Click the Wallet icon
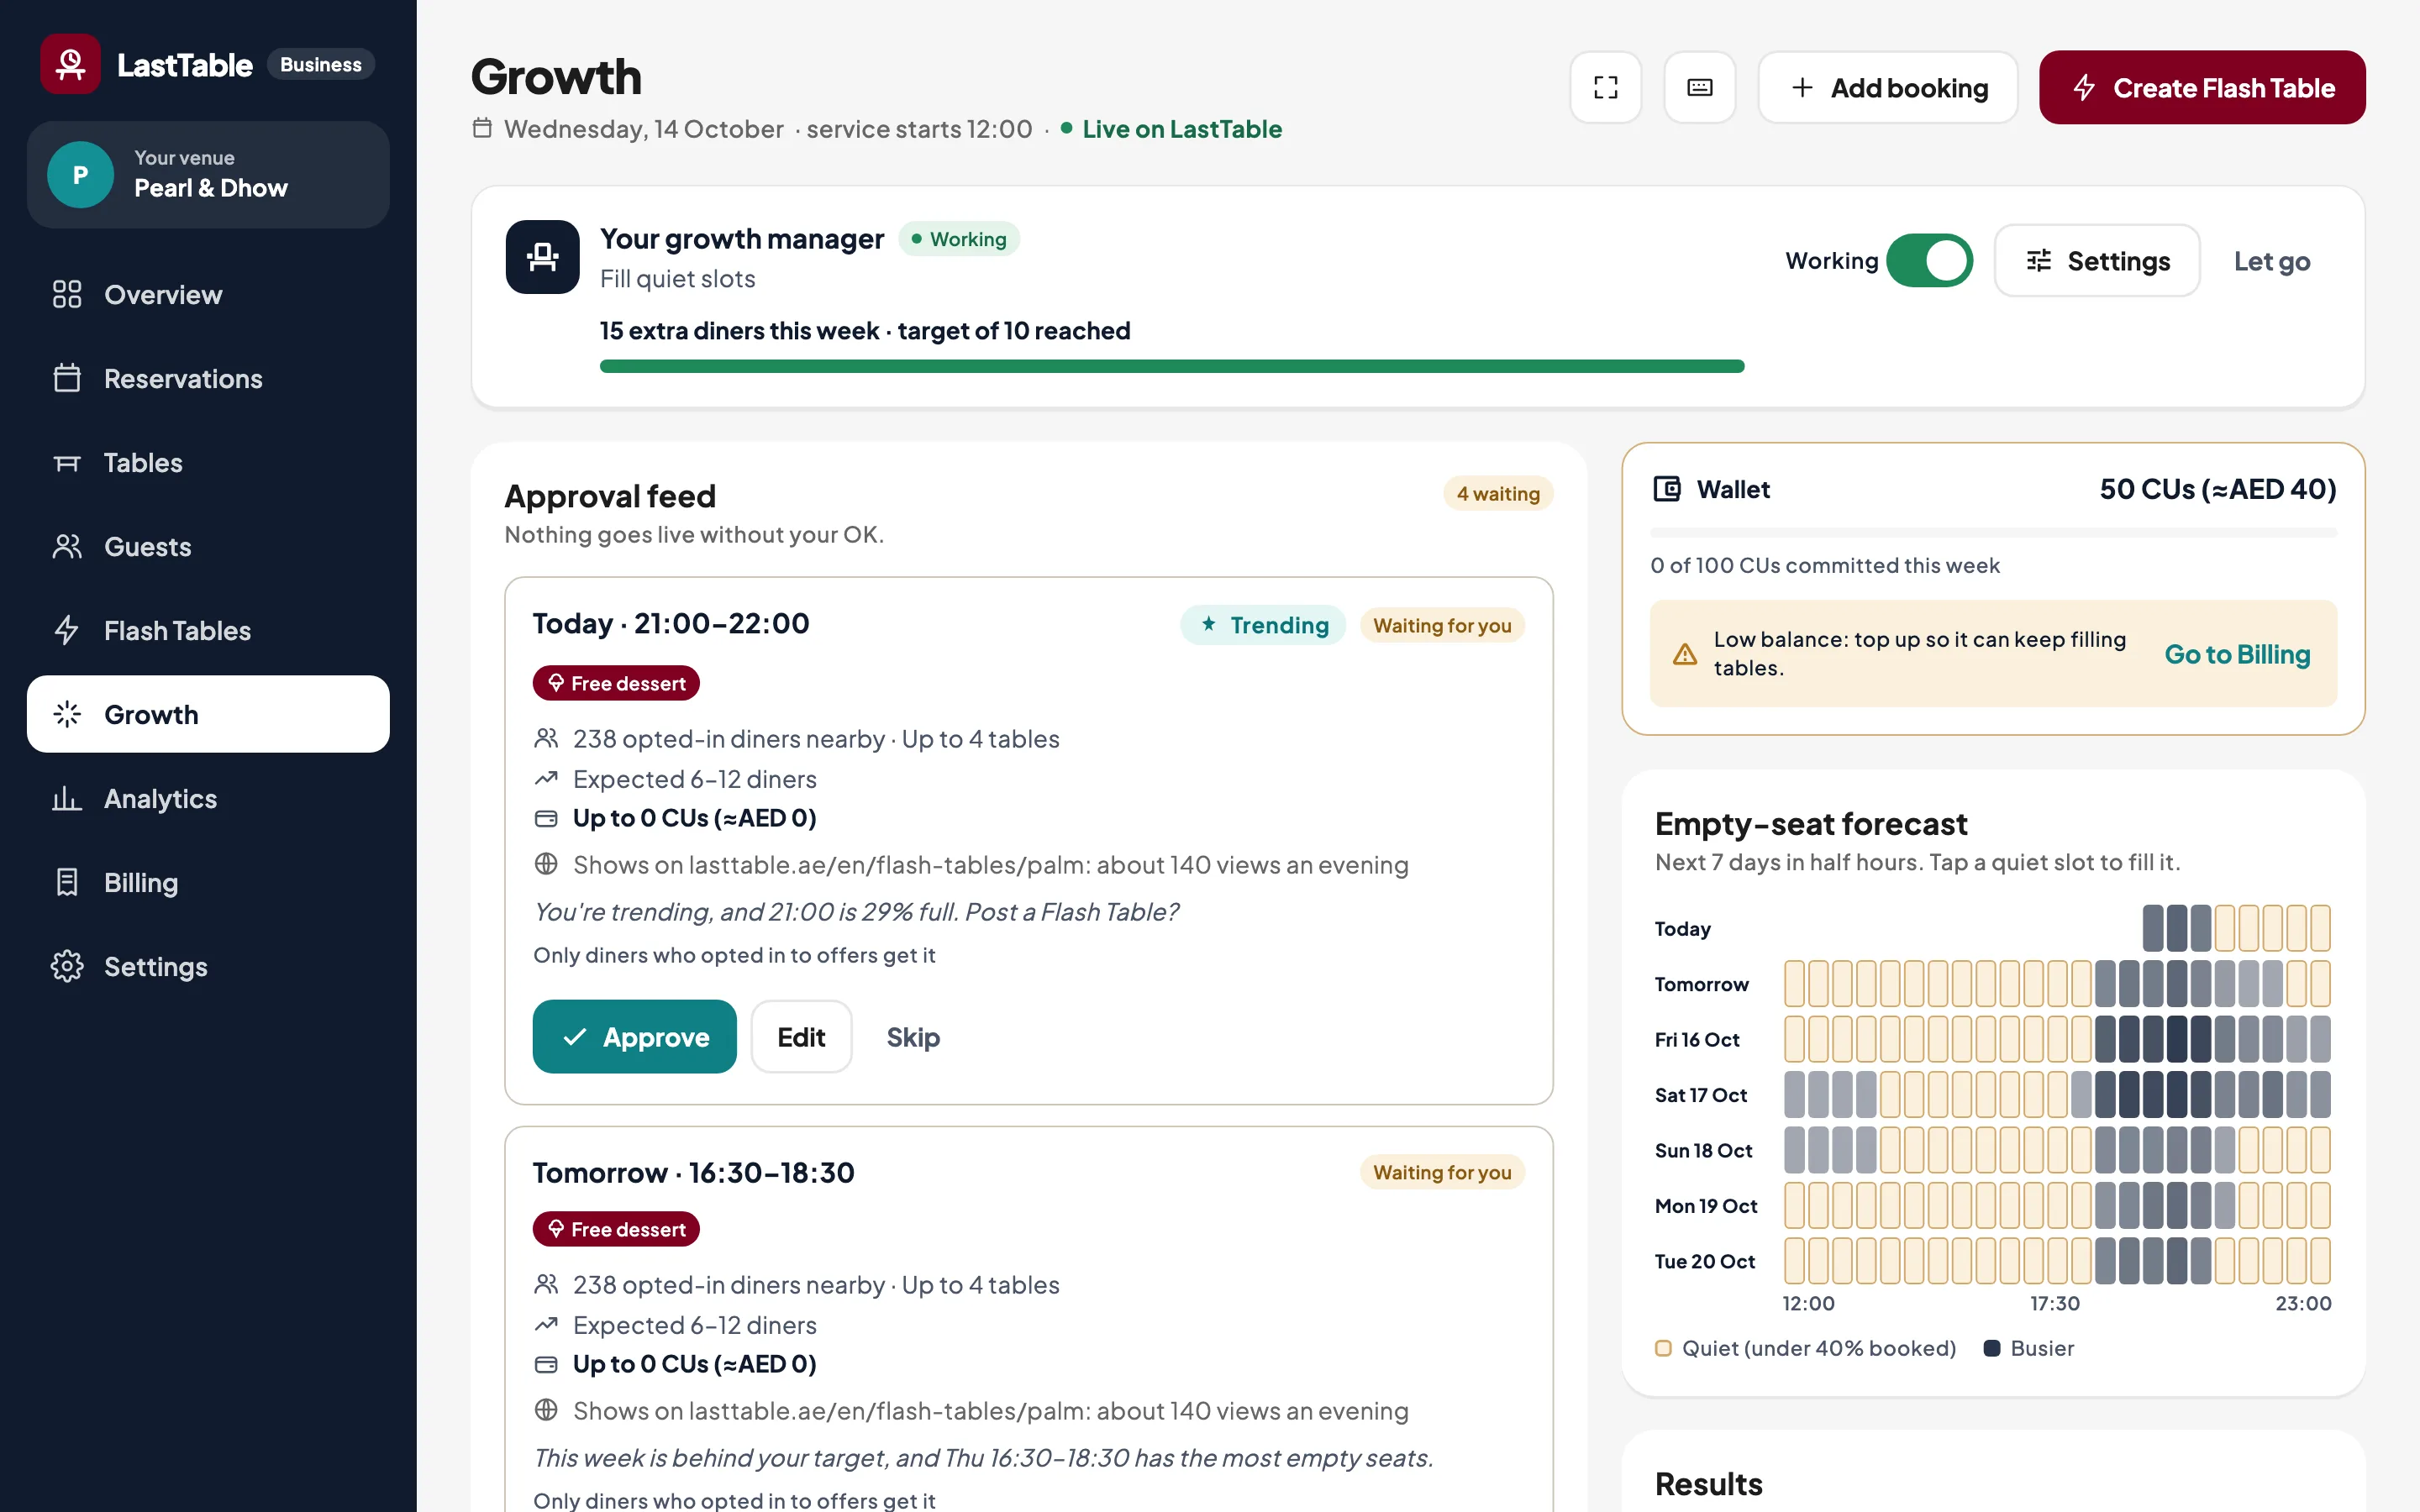Viewport: 2420px width, 1512px height. 1667,489
